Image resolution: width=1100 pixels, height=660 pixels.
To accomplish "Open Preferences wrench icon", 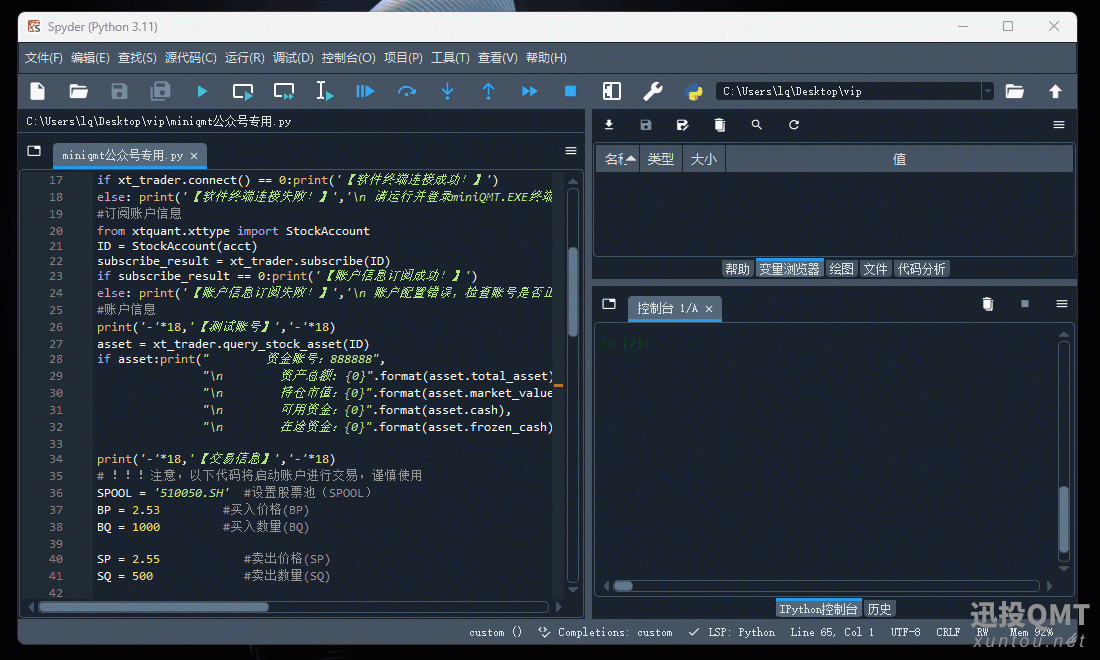I will point(652,91).
